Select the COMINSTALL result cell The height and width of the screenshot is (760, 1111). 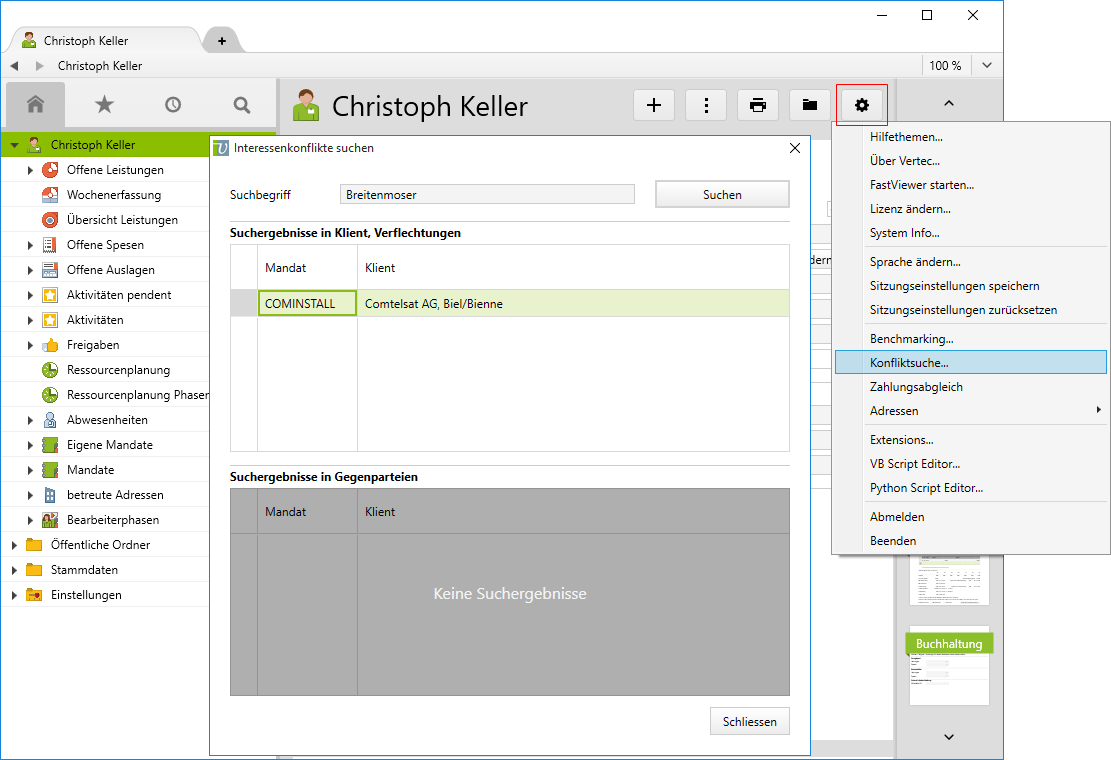(x=307, y=303)
